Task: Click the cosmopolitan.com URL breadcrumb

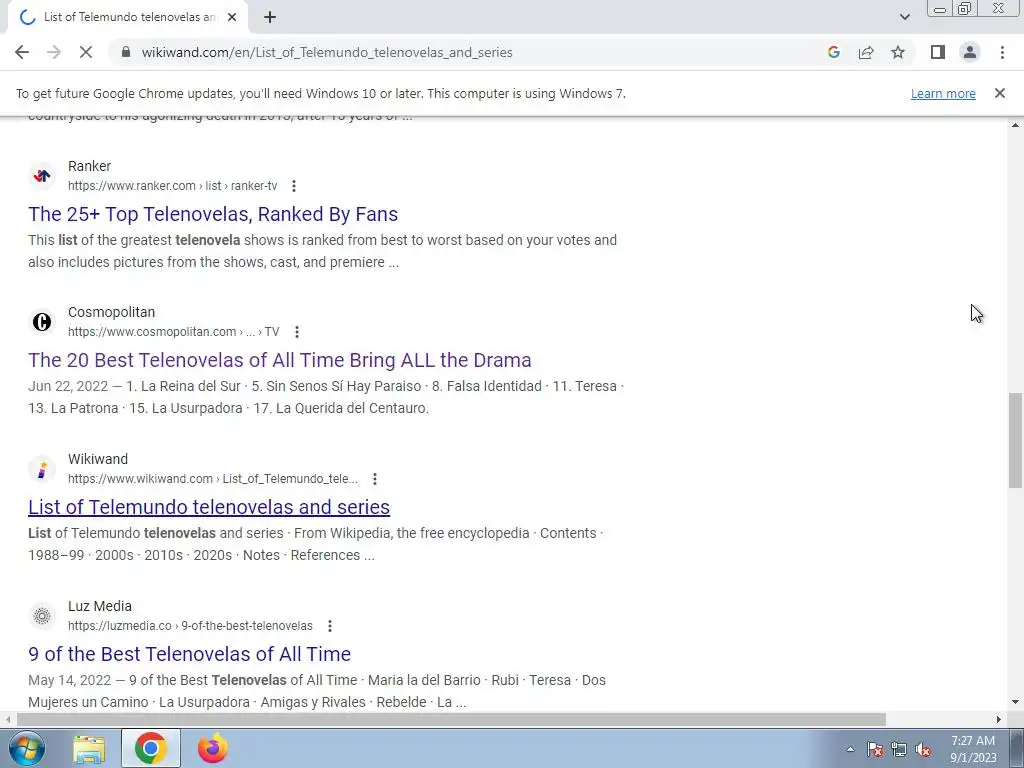Action: point(174,332)
